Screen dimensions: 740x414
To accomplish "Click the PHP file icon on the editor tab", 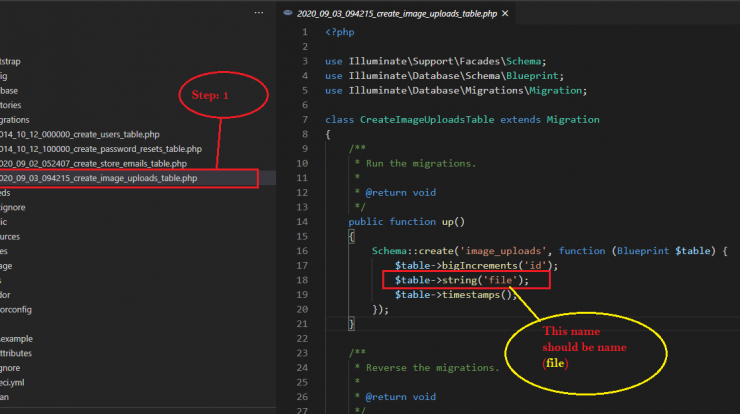I will coord(287,13).
